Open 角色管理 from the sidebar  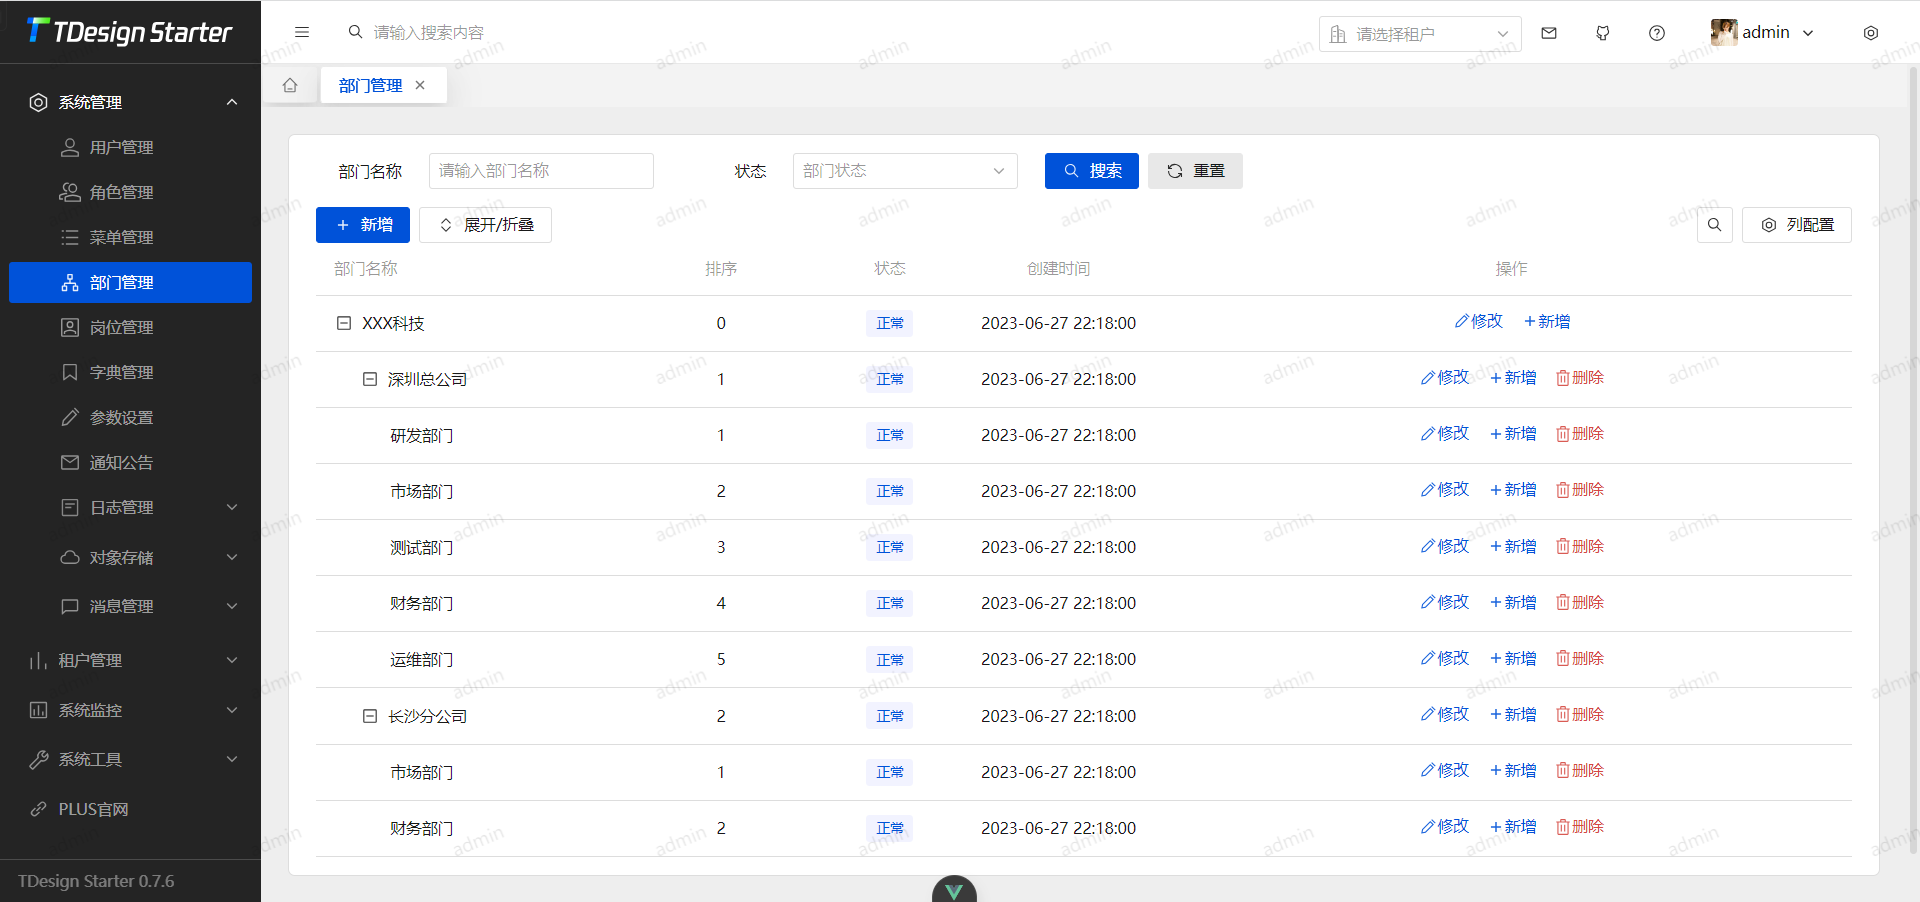tap(121, 193)
